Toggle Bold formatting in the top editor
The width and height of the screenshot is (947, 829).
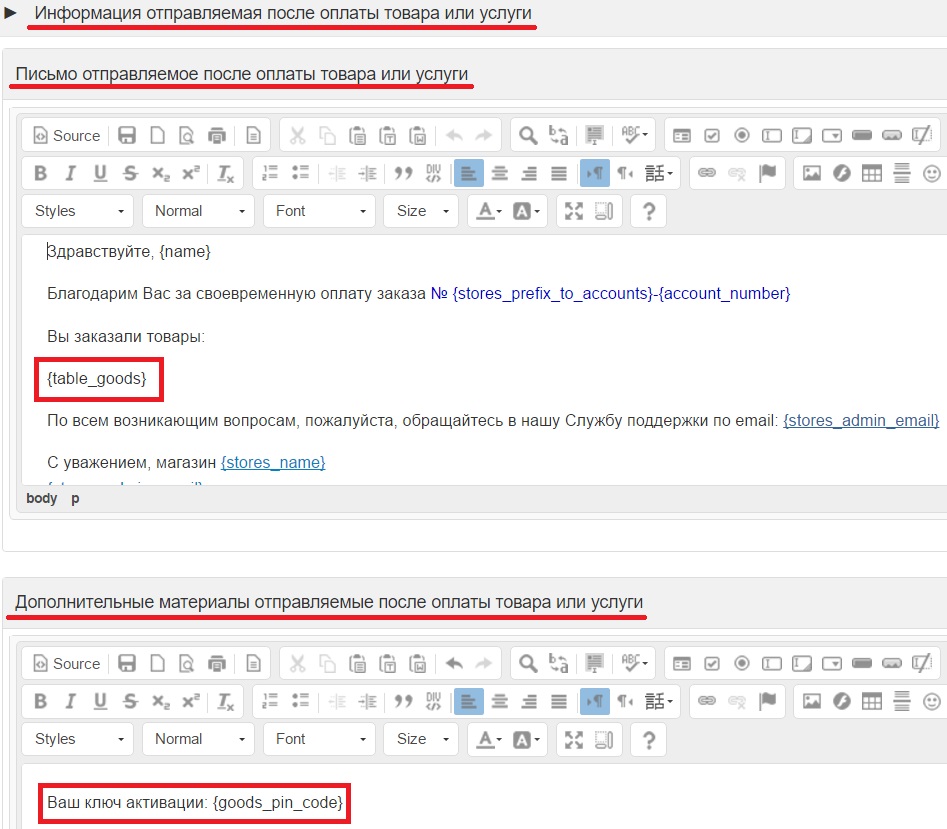click(41, 173)
